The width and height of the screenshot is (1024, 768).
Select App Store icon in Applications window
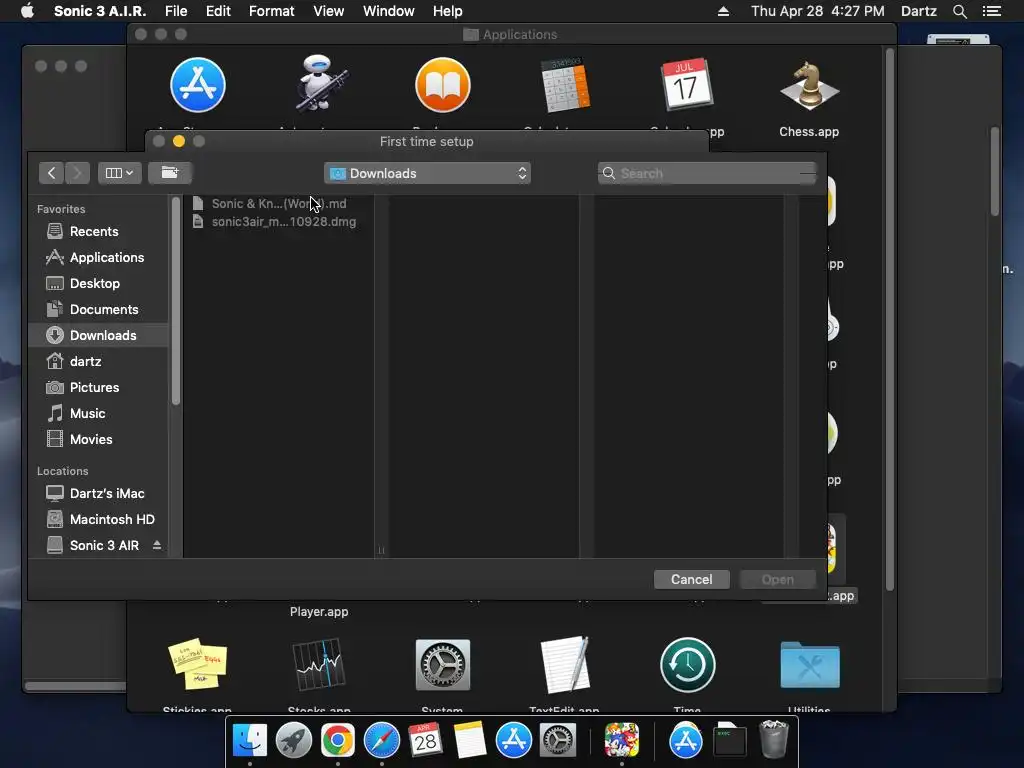click(198, 85)
